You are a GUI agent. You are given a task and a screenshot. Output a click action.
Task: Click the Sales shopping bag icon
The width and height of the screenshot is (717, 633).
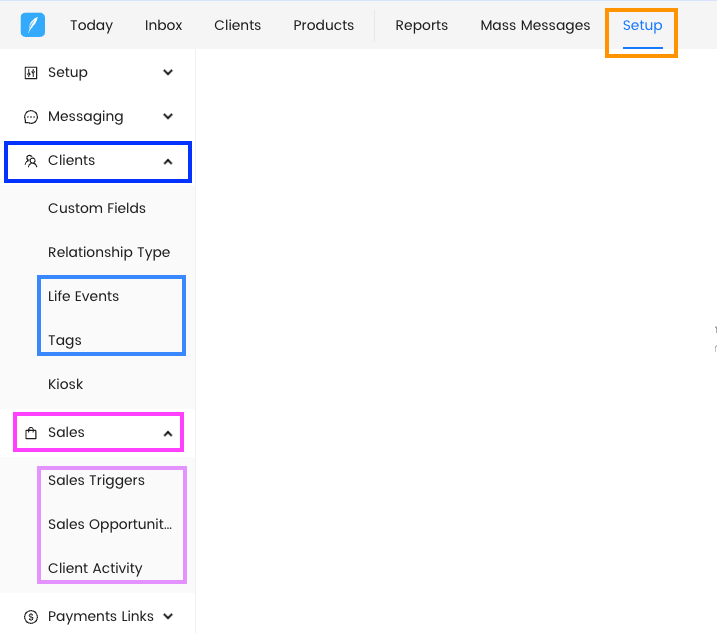pos(31,433)
